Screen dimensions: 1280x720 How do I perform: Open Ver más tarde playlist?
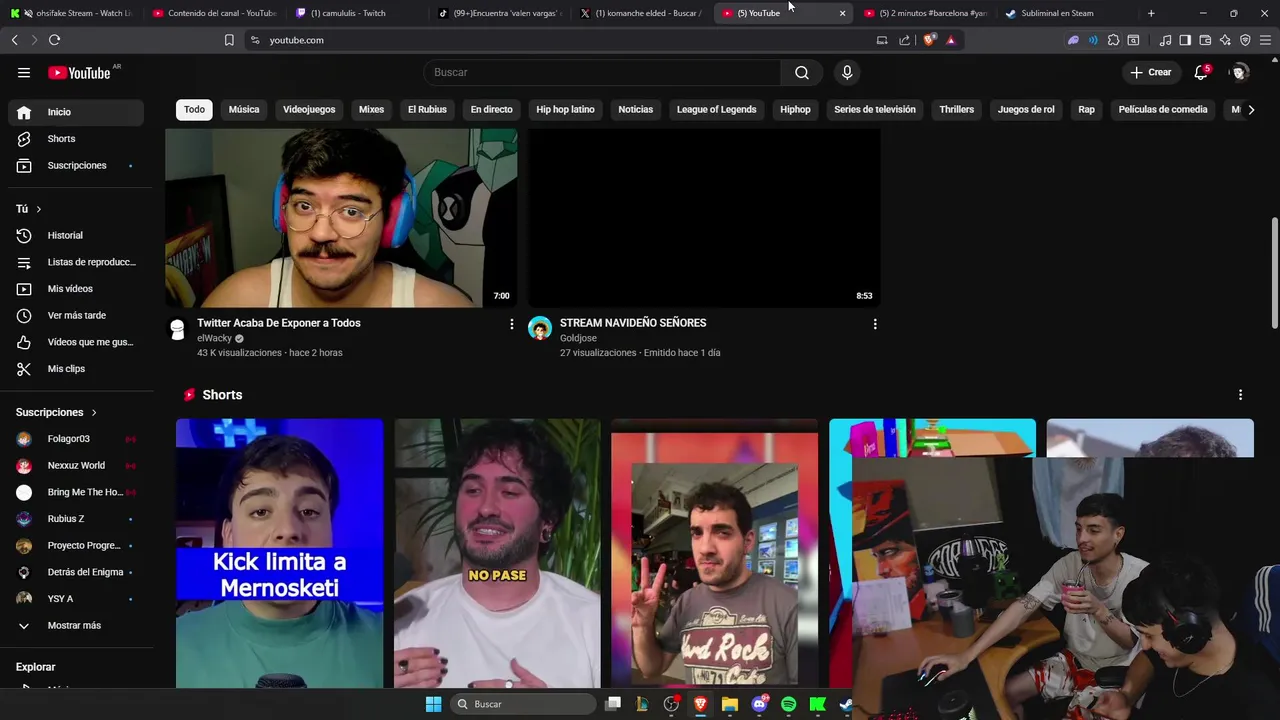coord(76,315)
